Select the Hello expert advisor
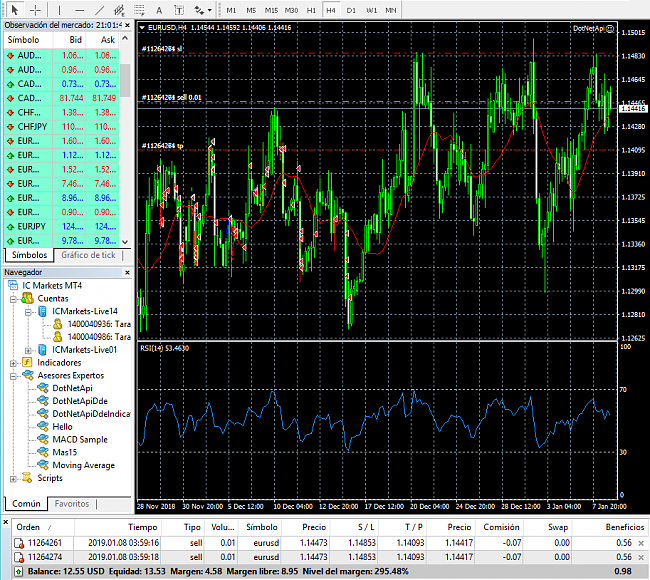Image resolution: width=650 pixels, height=580 pixels. (62, 427)
